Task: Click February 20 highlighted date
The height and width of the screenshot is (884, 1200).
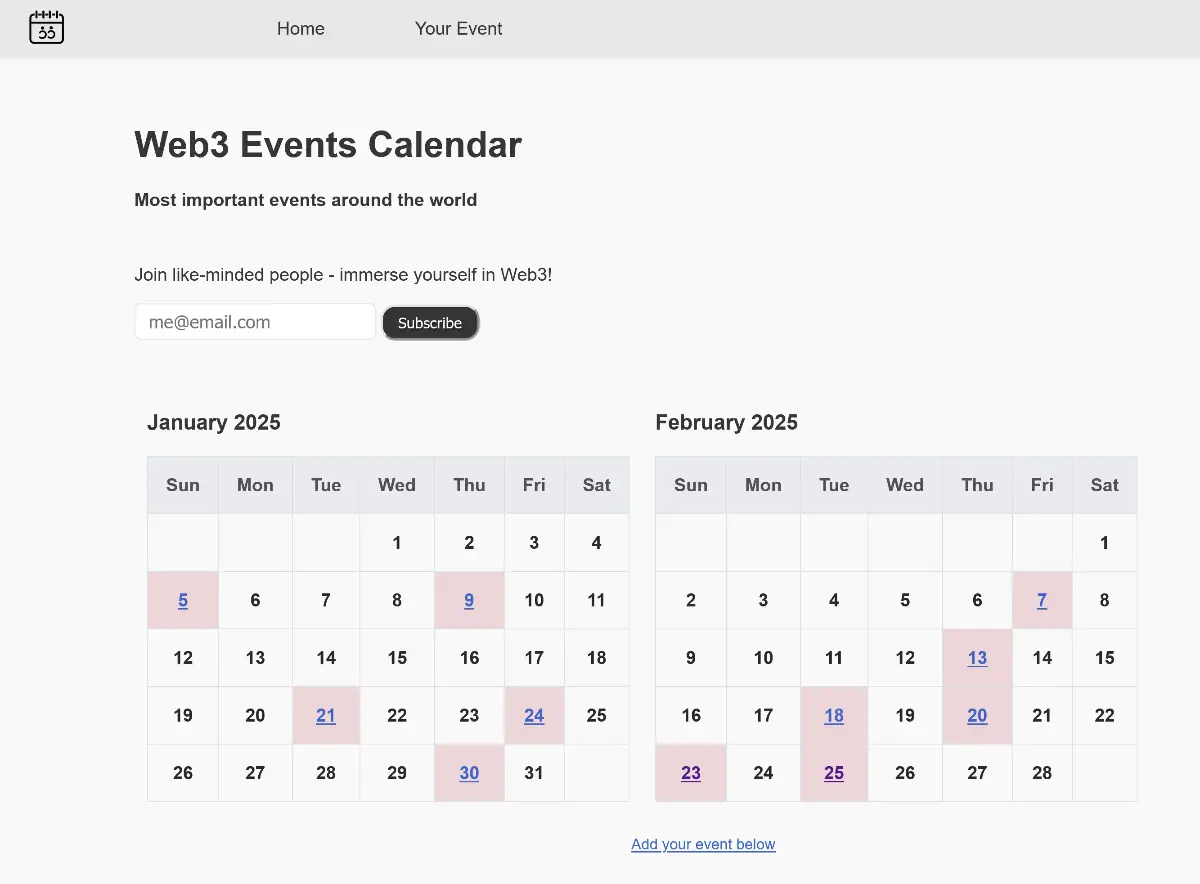Action: (977, 715)
